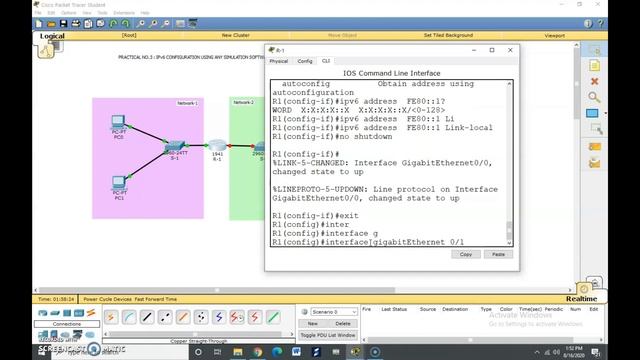Screen dimensions: 640x360
Task: Click the Redo green arrow icon
Action: [x=126, y=24]
